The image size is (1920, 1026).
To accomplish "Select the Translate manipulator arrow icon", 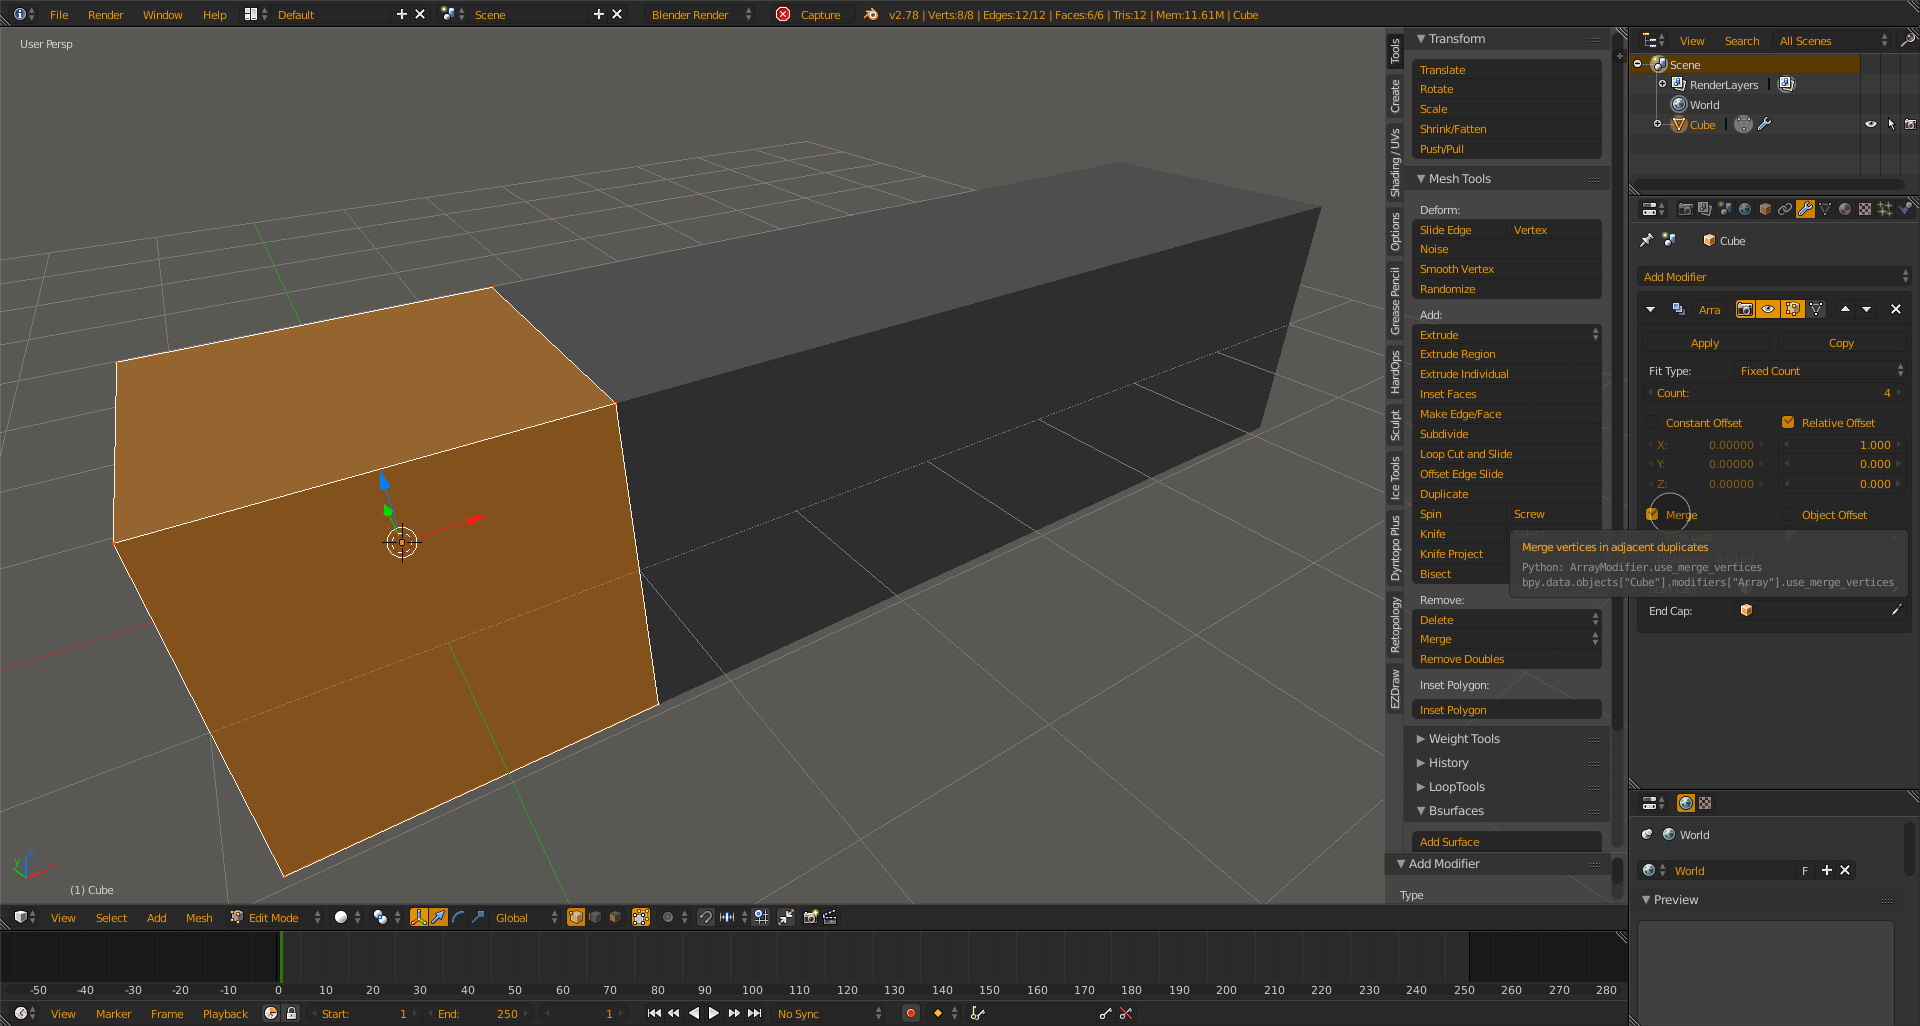I will (x=438, y=917).
